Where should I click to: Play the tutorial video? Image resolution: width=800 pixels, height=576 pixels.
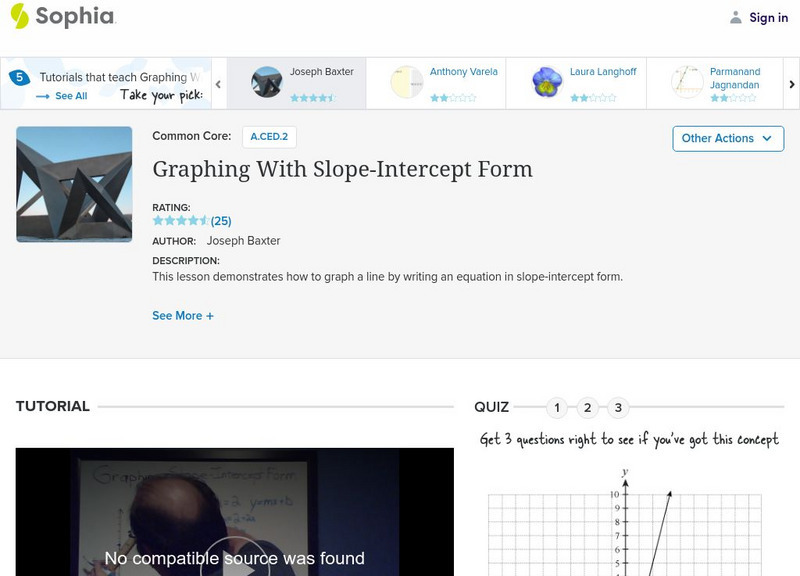[x=234, y=560]
